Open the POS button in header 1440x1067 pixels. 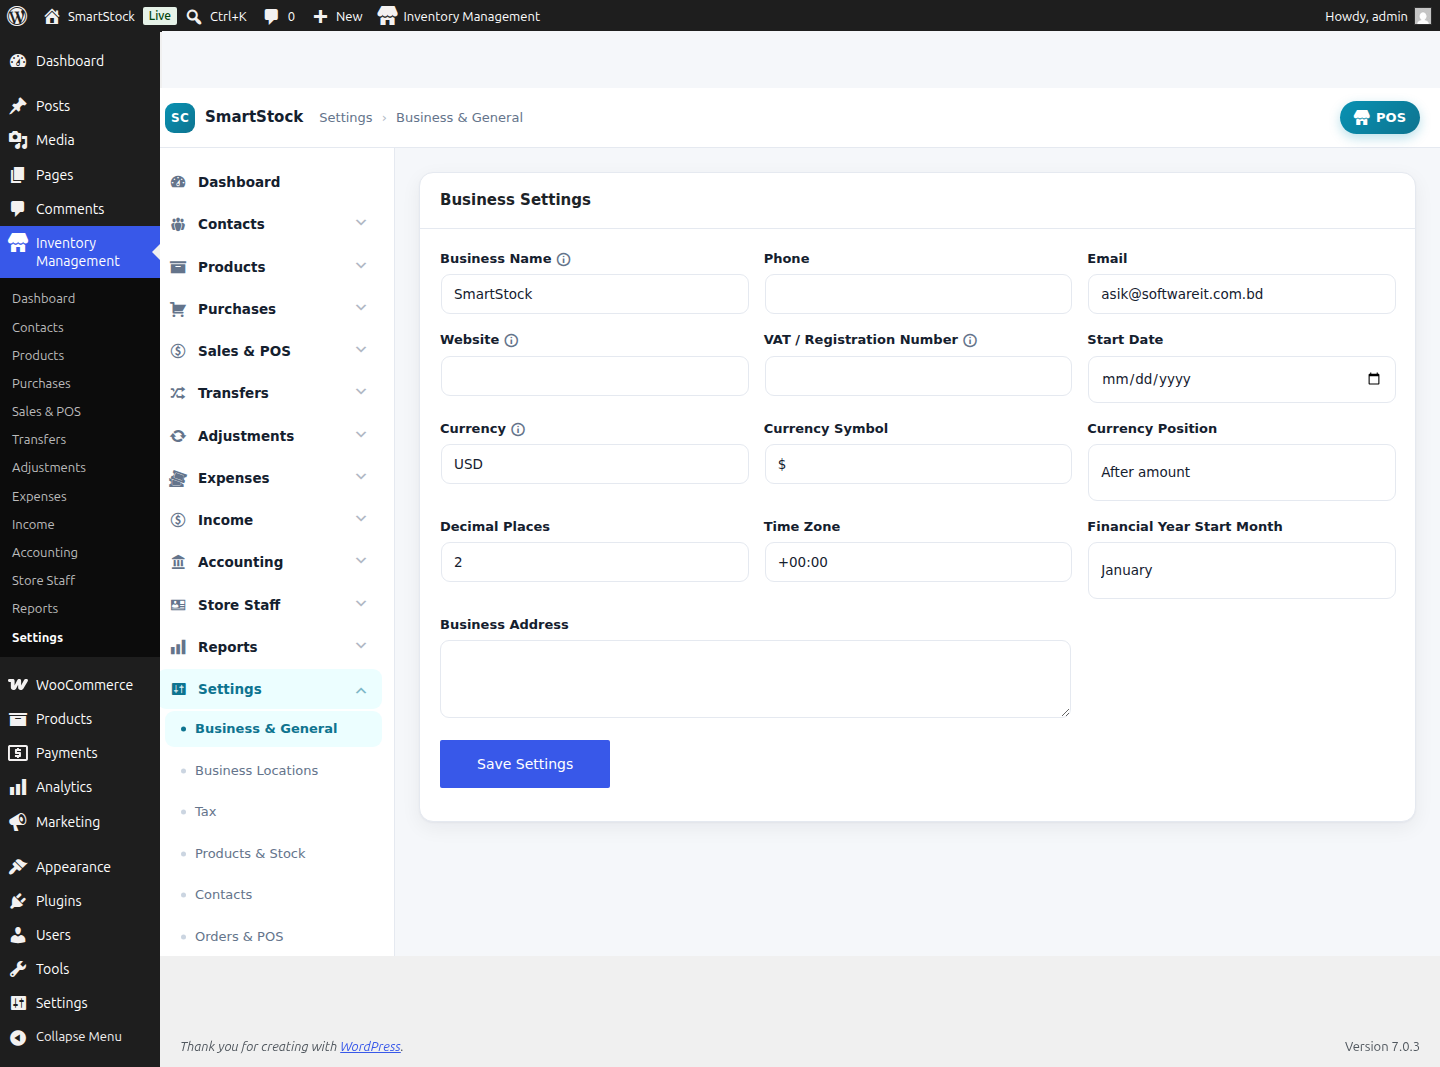point(1380,117)
